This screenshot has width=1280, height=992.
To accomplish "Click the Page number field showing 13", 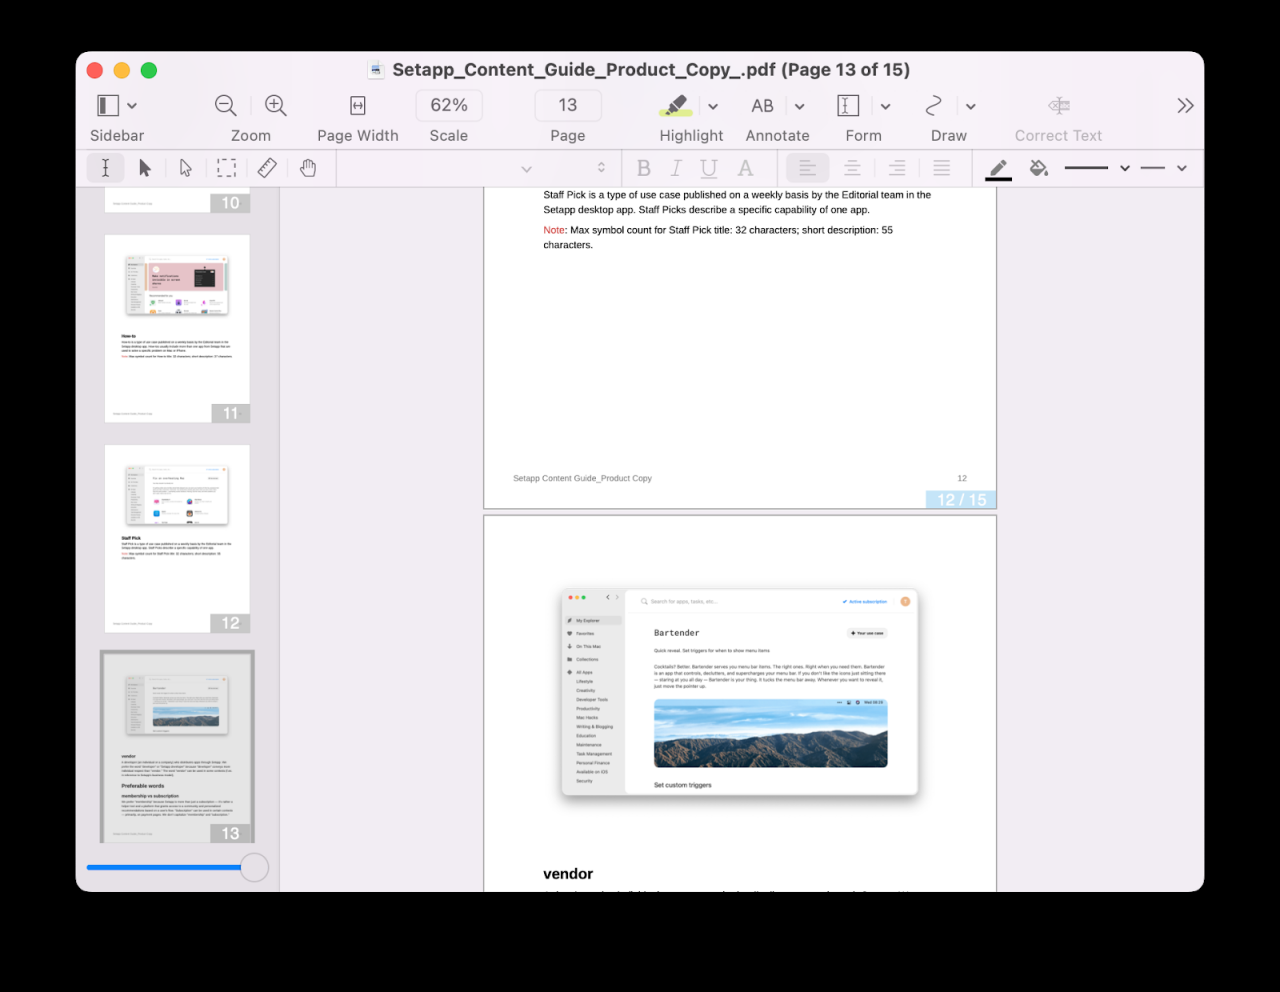I will [x=568, y=105].
